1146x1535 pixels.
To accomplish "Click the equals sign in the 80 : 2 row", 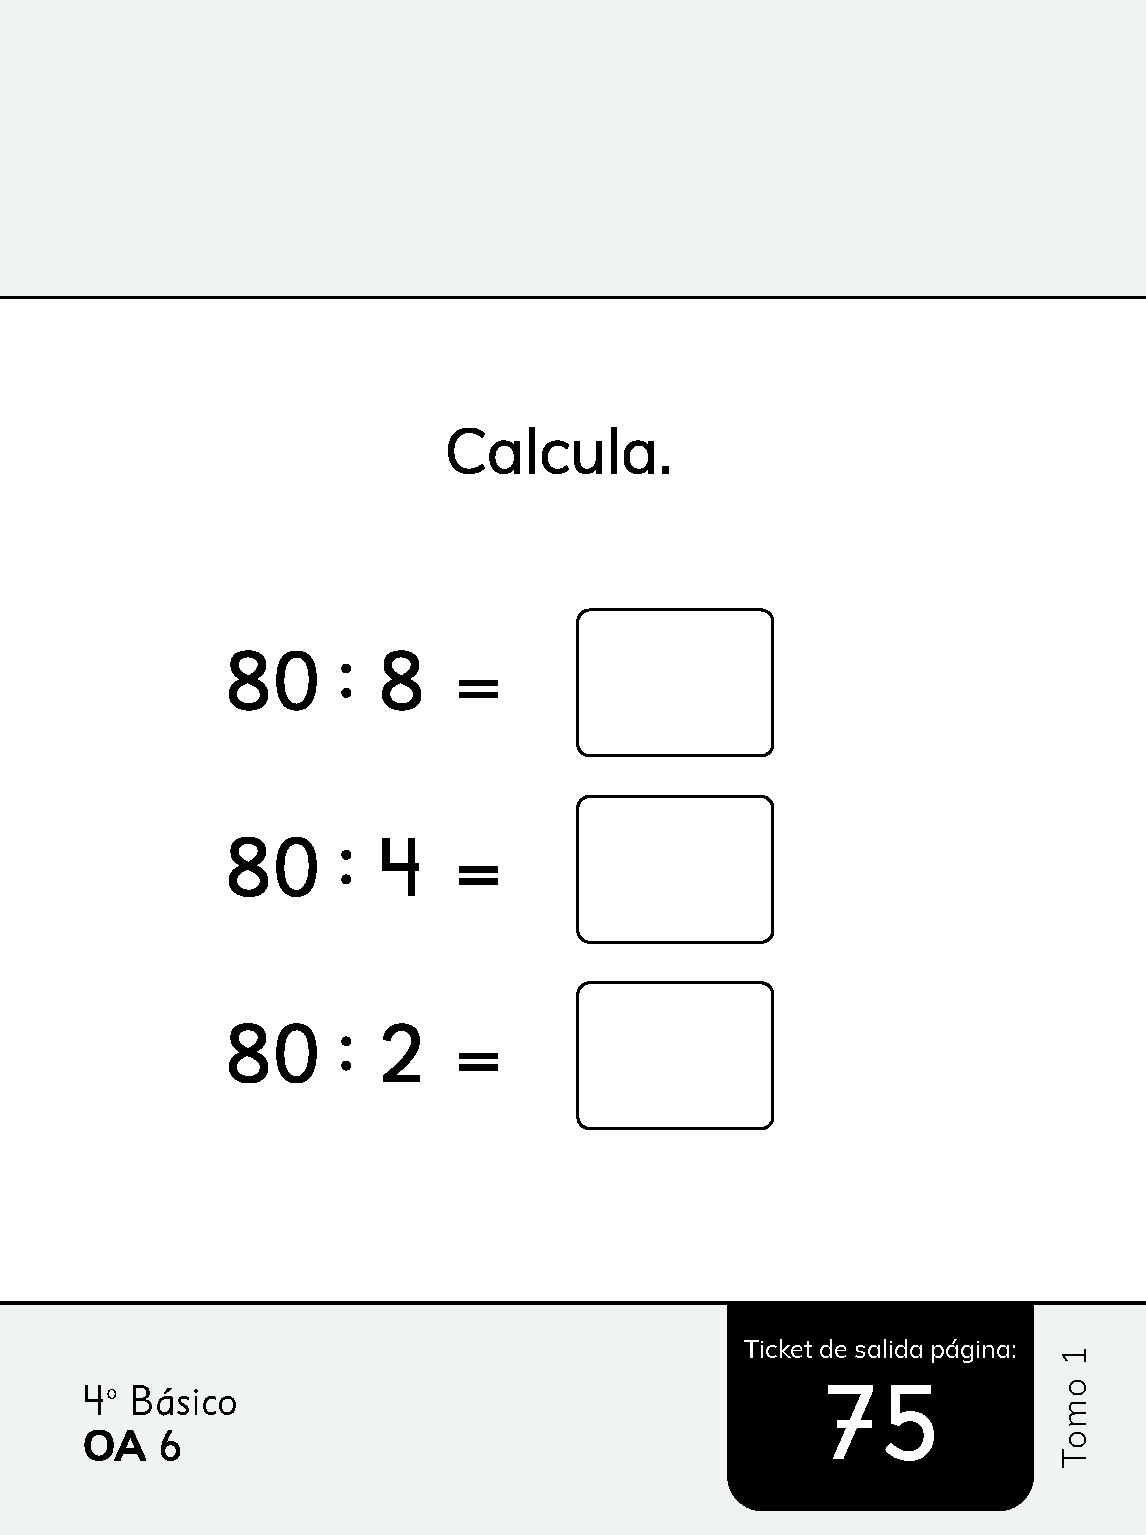I will coord(478,1061).
